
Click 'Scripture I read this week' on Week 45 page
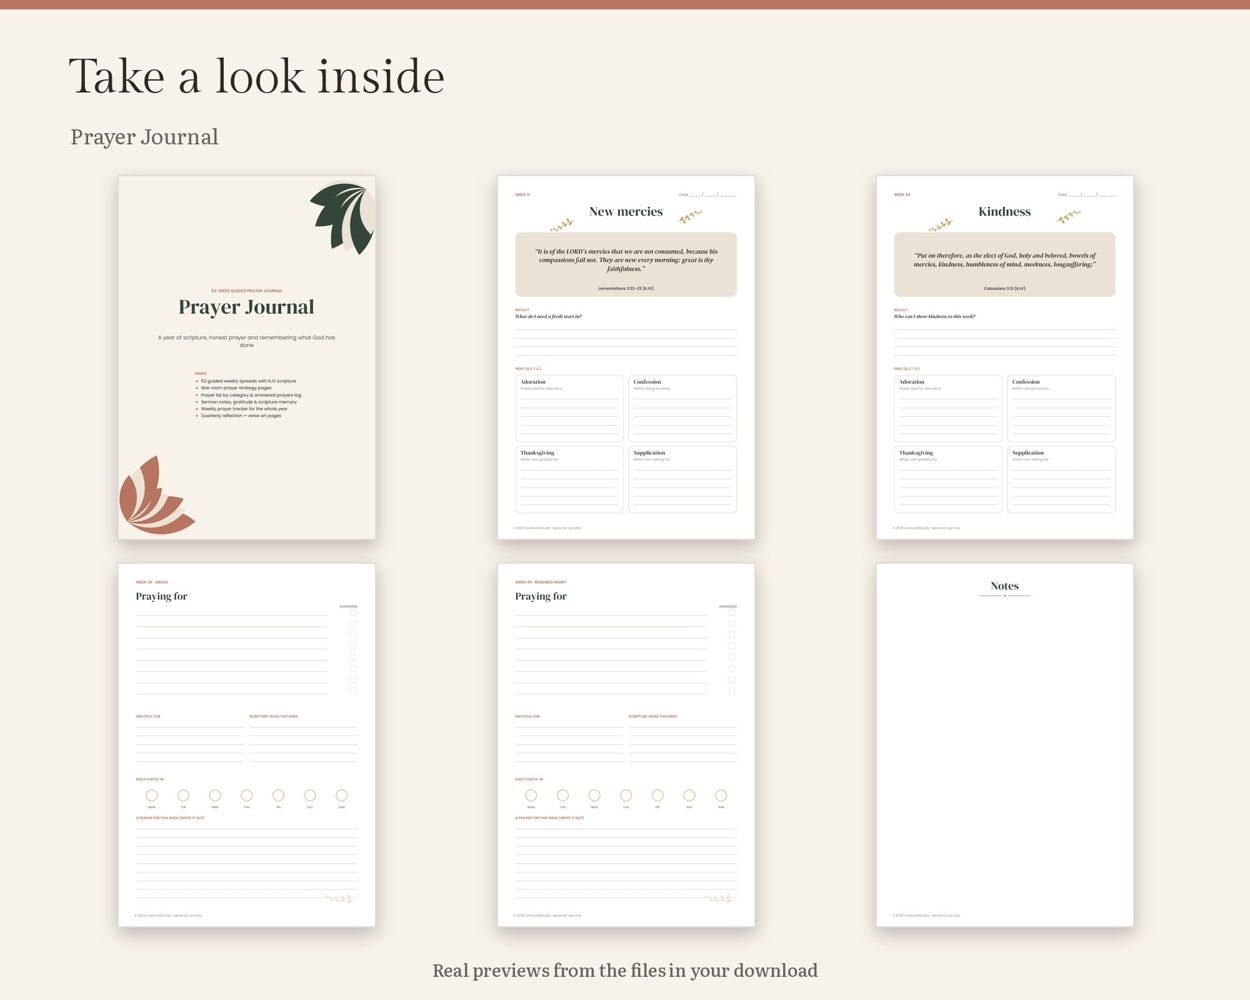[653, 716]
